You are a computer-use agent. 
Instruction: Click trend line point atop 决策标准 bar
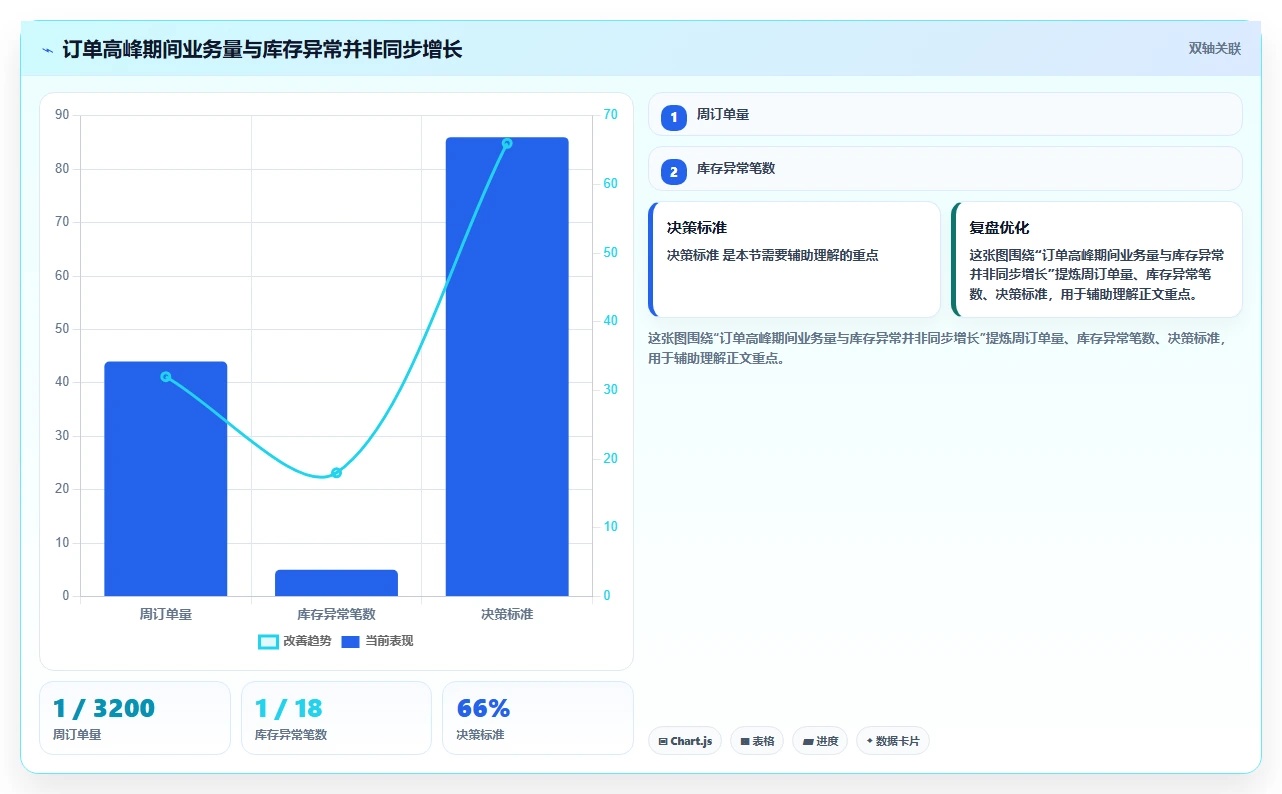point(507,144)
